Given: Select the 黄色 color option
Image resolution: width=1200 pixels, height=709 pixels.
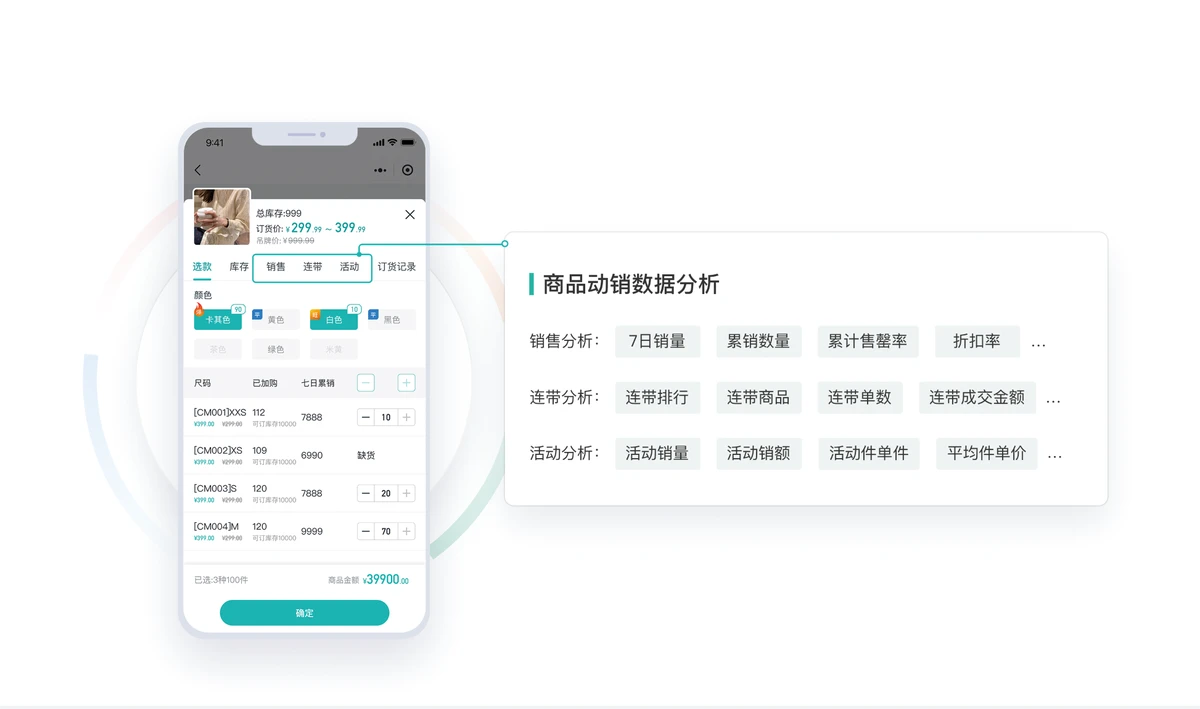Looking at the screenshot, I should (x=276, y=320).
